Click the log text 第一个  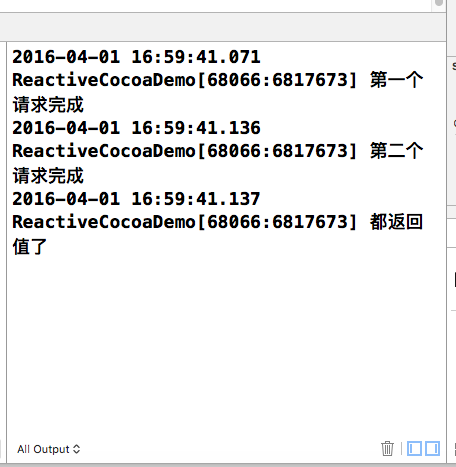396,80
